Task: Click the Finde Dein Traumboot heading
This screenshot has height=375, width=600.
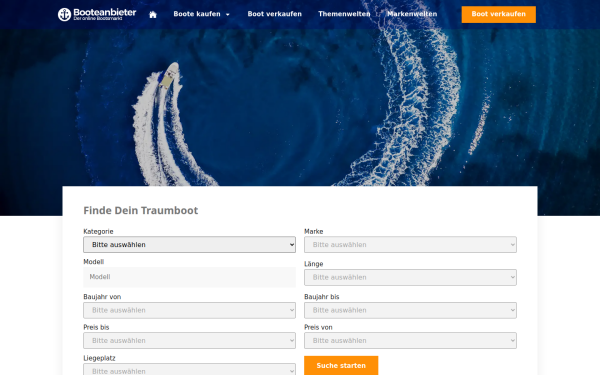Action: click(x=140, y=210)
